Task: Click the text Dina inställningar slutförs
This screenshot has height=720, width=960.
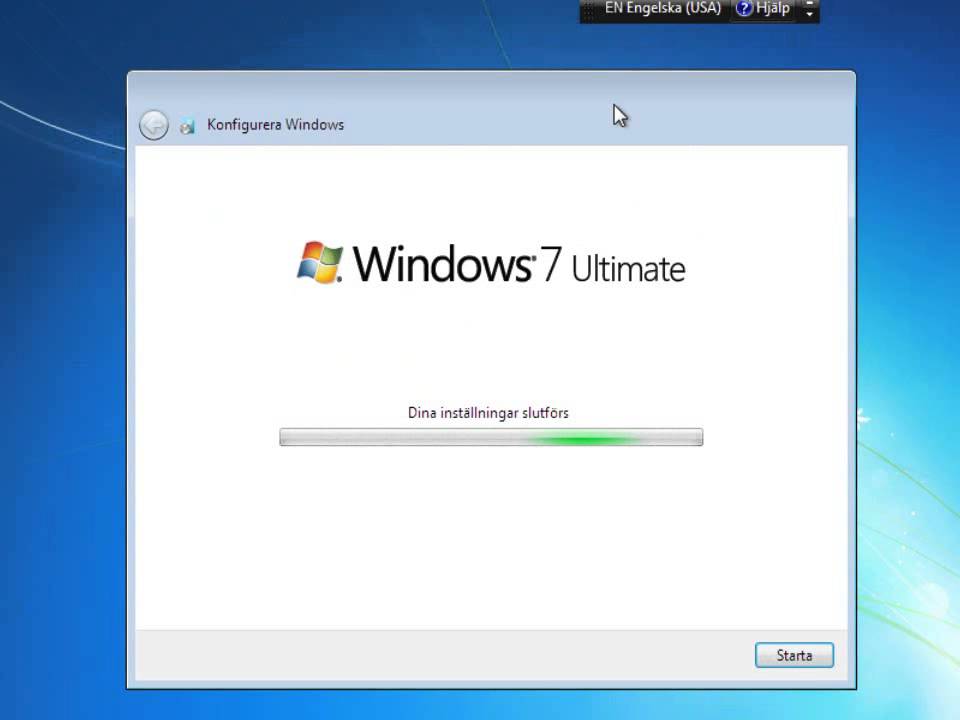Action: point(488,413)
